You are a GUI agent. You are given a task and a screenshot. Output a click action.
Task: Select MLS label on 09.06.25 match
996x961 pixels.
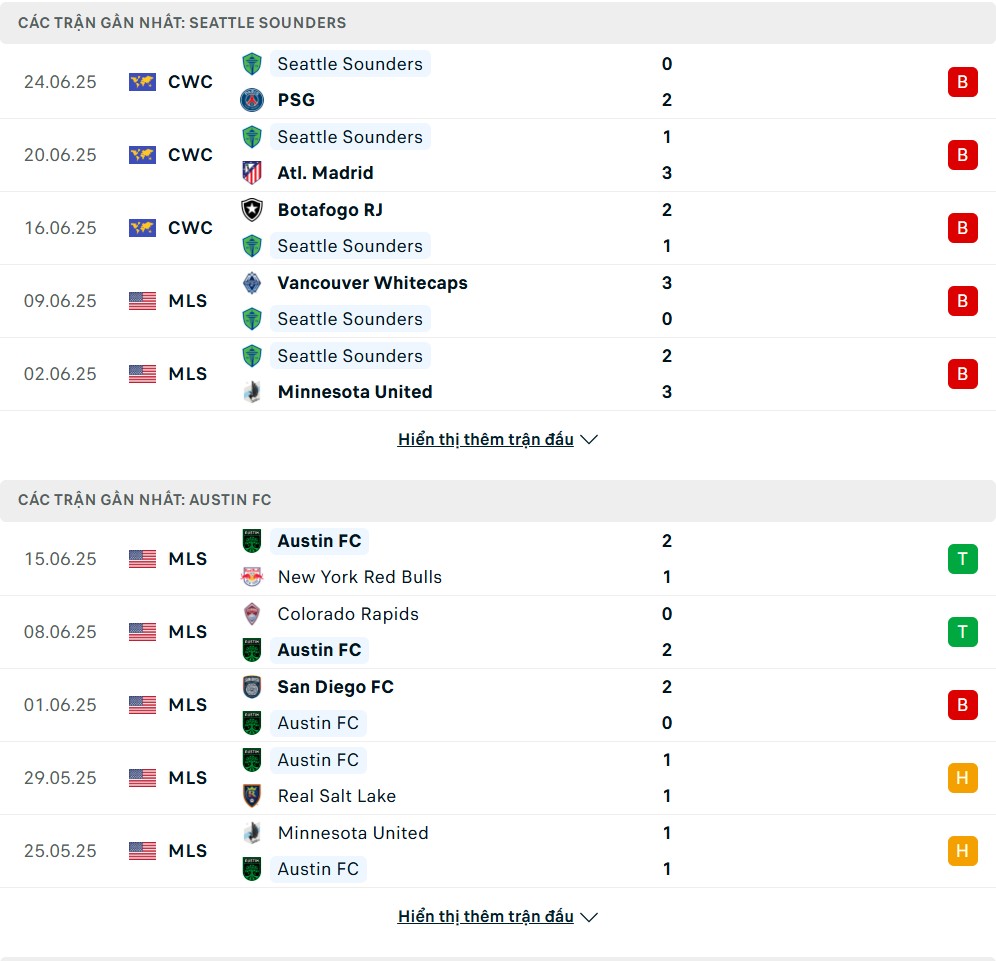click(187, 301)
